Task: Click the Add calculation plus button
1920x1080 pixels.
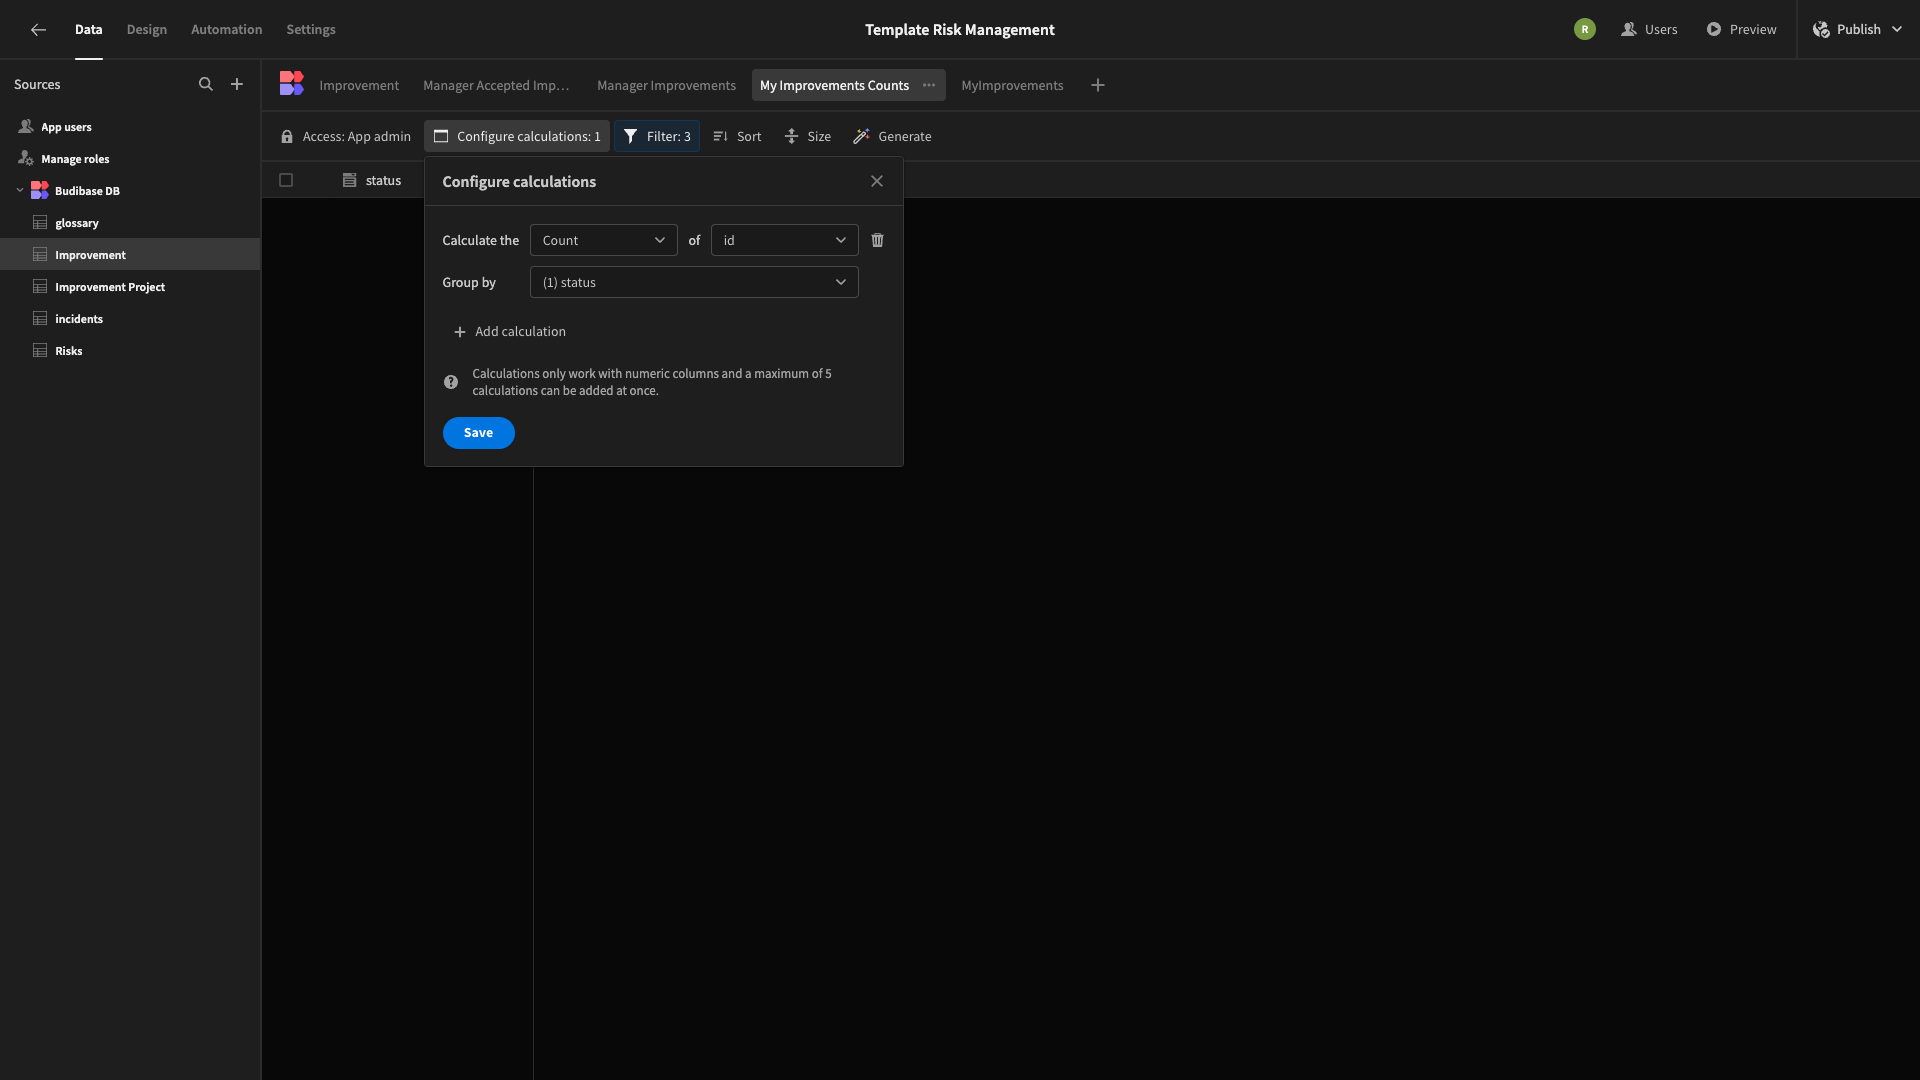Action: (460, 332)
